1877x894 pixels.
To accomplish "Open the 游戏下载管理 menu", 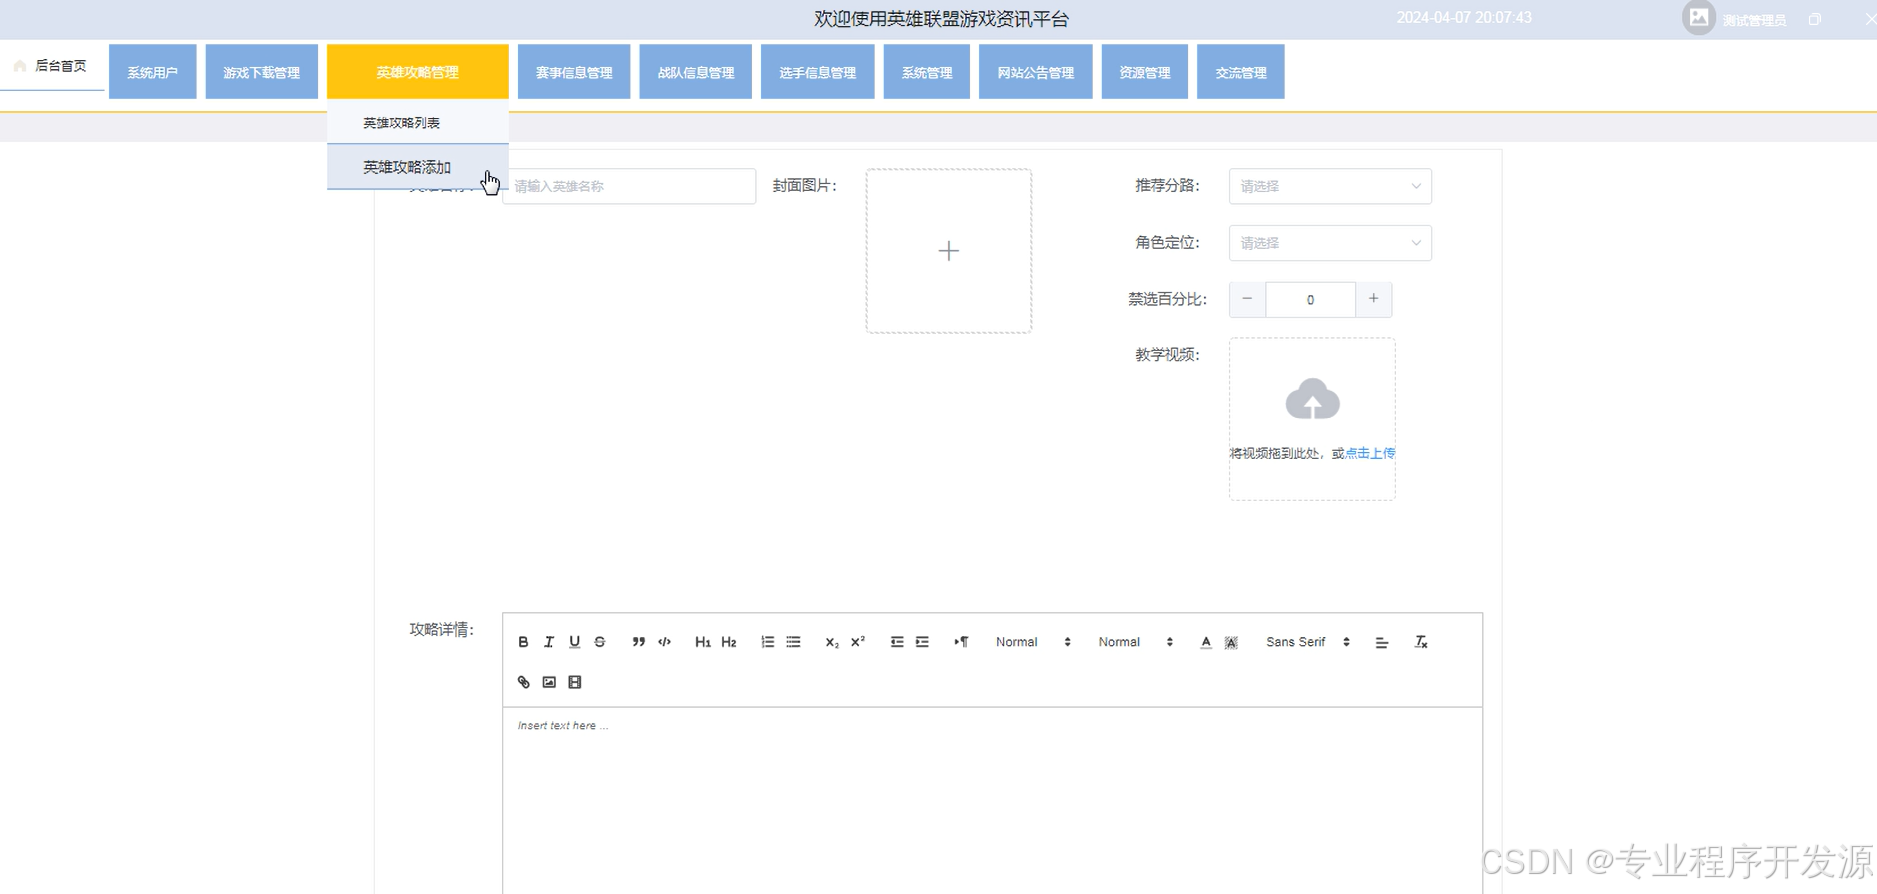I will coord(261,72).
